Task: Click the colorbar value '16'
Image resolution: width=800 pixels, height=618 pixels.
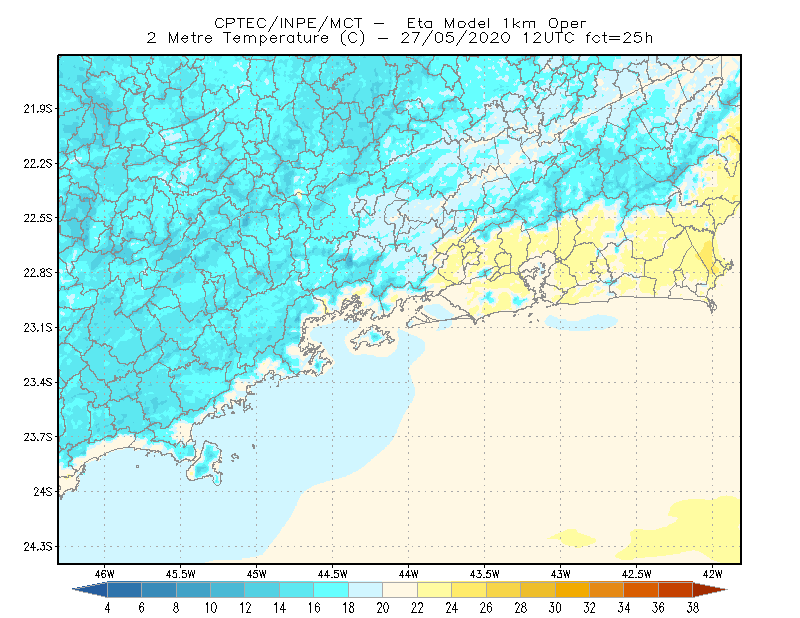Action: pyautogui.click(x=314, y=608)
